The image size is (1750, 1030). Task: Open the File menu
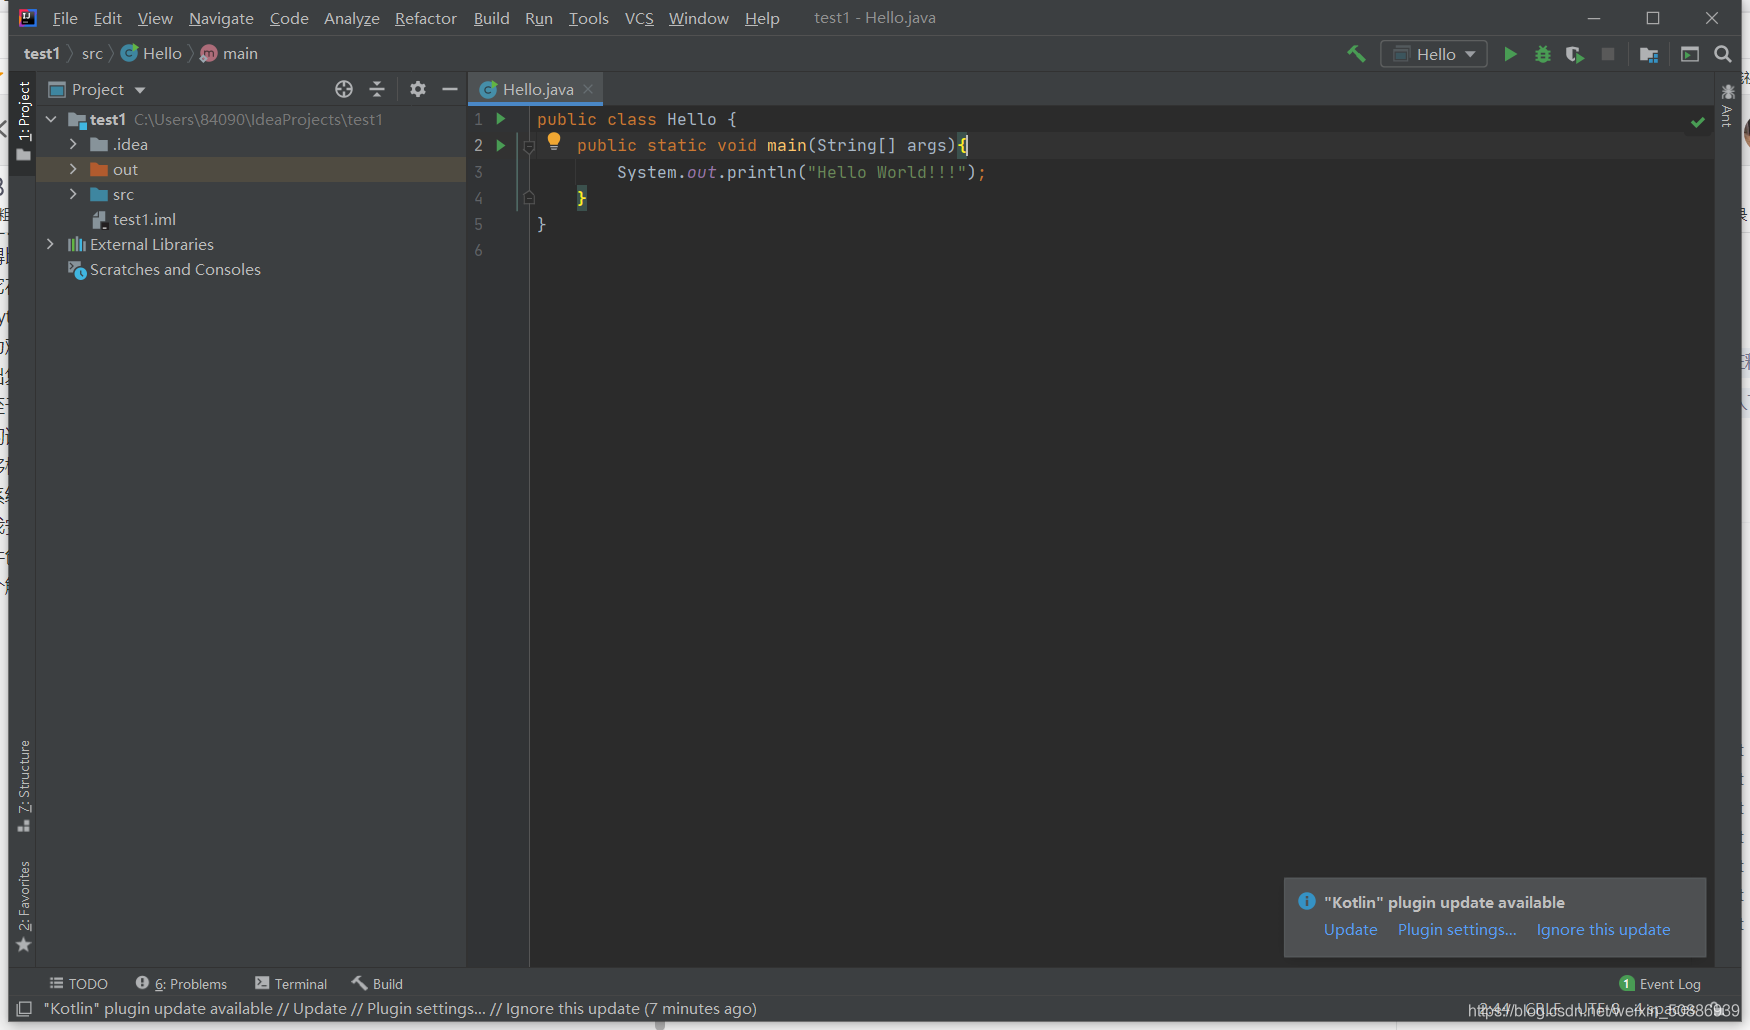65,18
